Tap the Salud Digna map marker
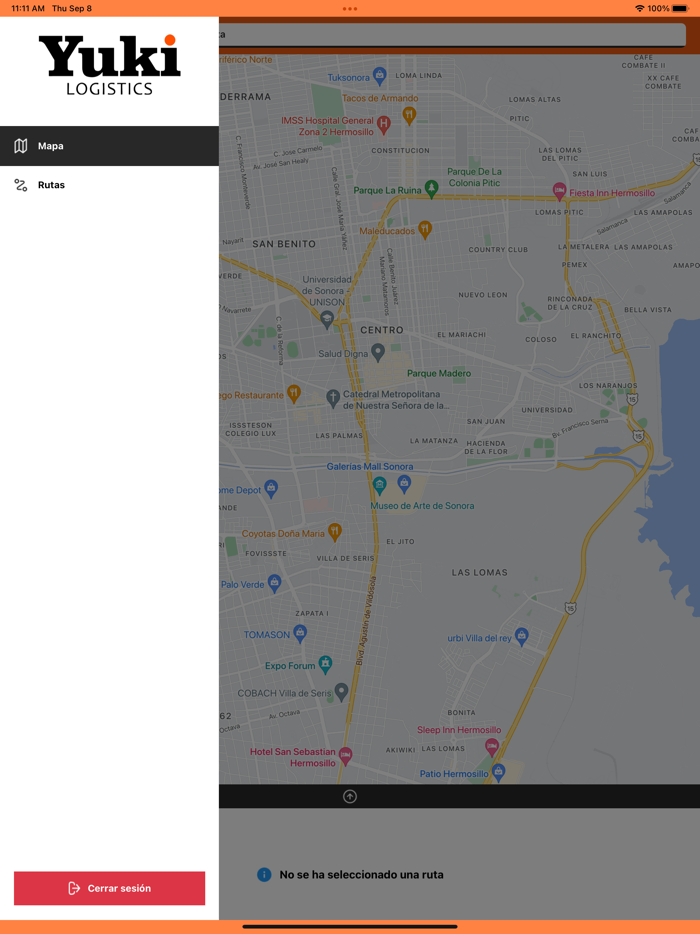Viewport: 700px width, 934px height. pos(377,352)
